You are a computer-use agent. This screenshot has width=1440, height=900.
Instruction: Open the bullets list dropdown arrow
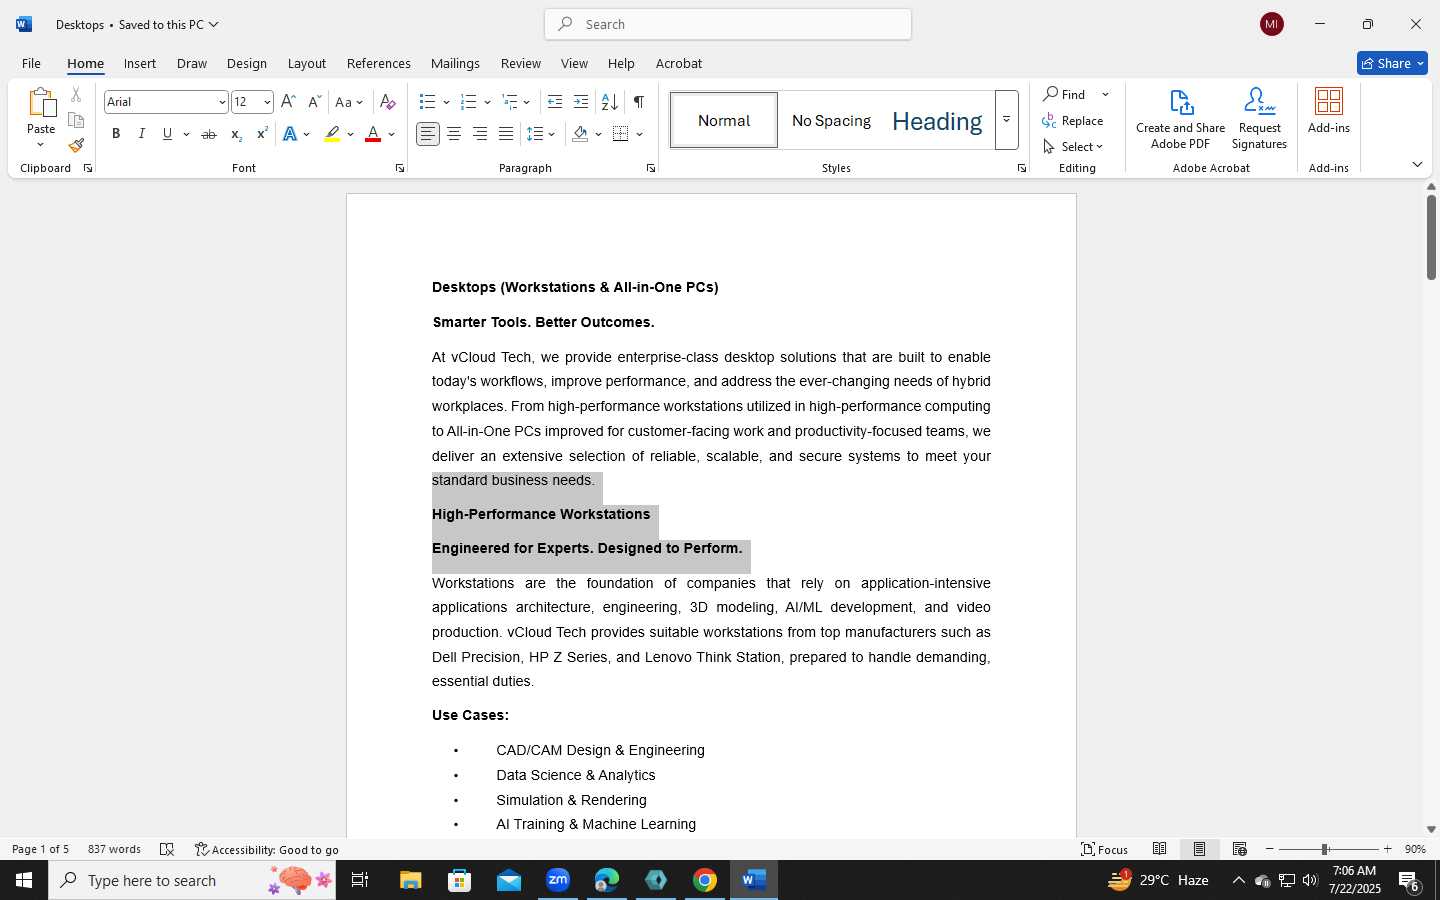point(446,102)
